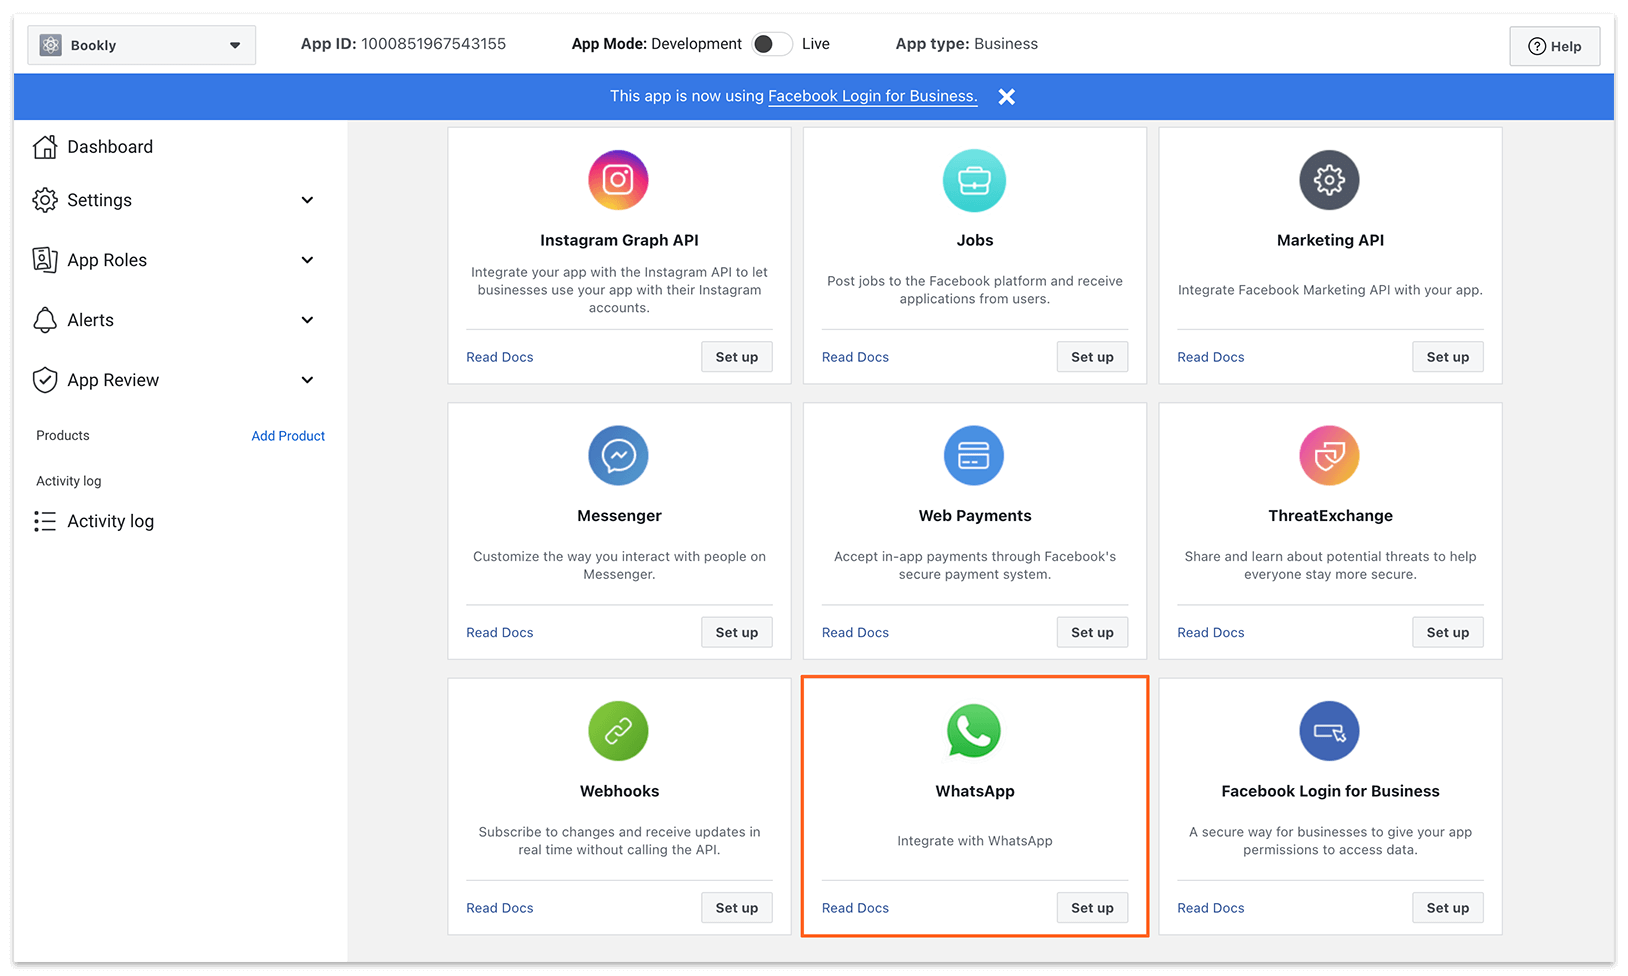The height and width of the screenshot is (976, 1628).
Task: Set up Messenger
Action: (736, 632)
